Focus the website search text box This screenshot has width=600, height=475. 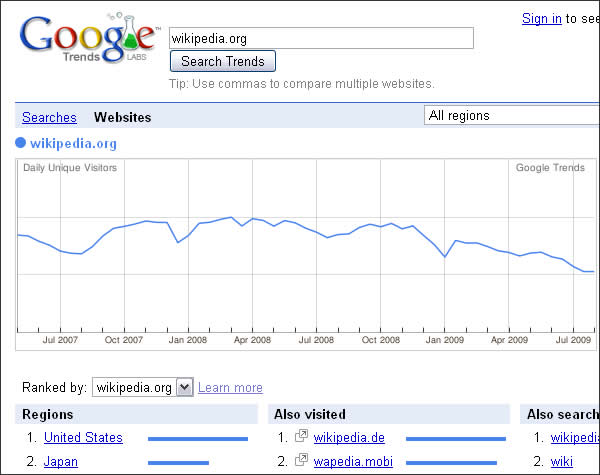click(x=321, y=38)
